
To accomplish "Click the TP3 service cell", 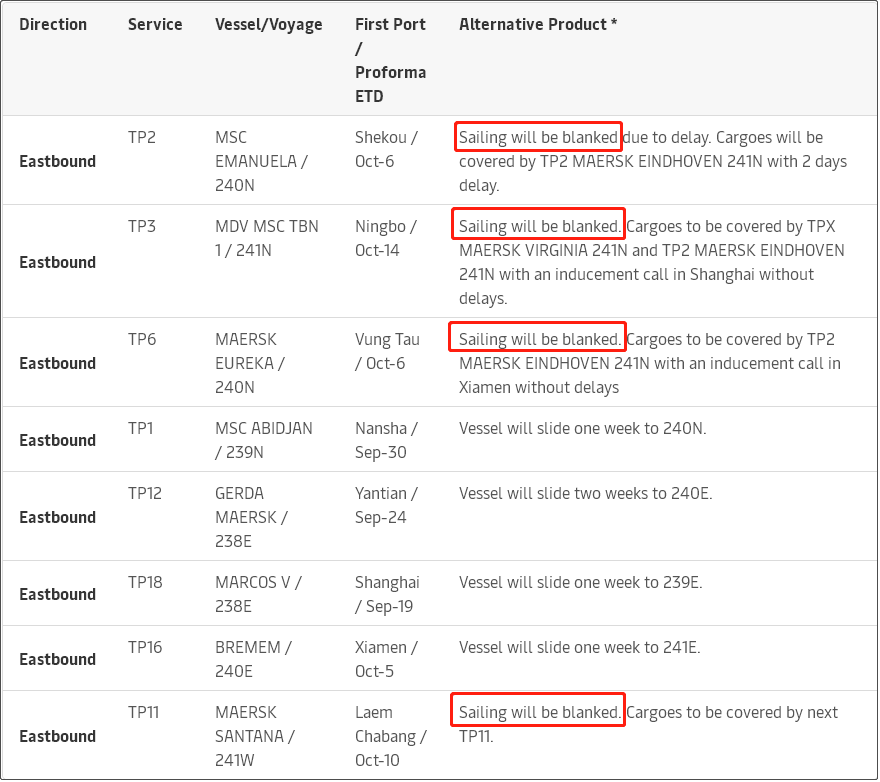I will 142,226.
